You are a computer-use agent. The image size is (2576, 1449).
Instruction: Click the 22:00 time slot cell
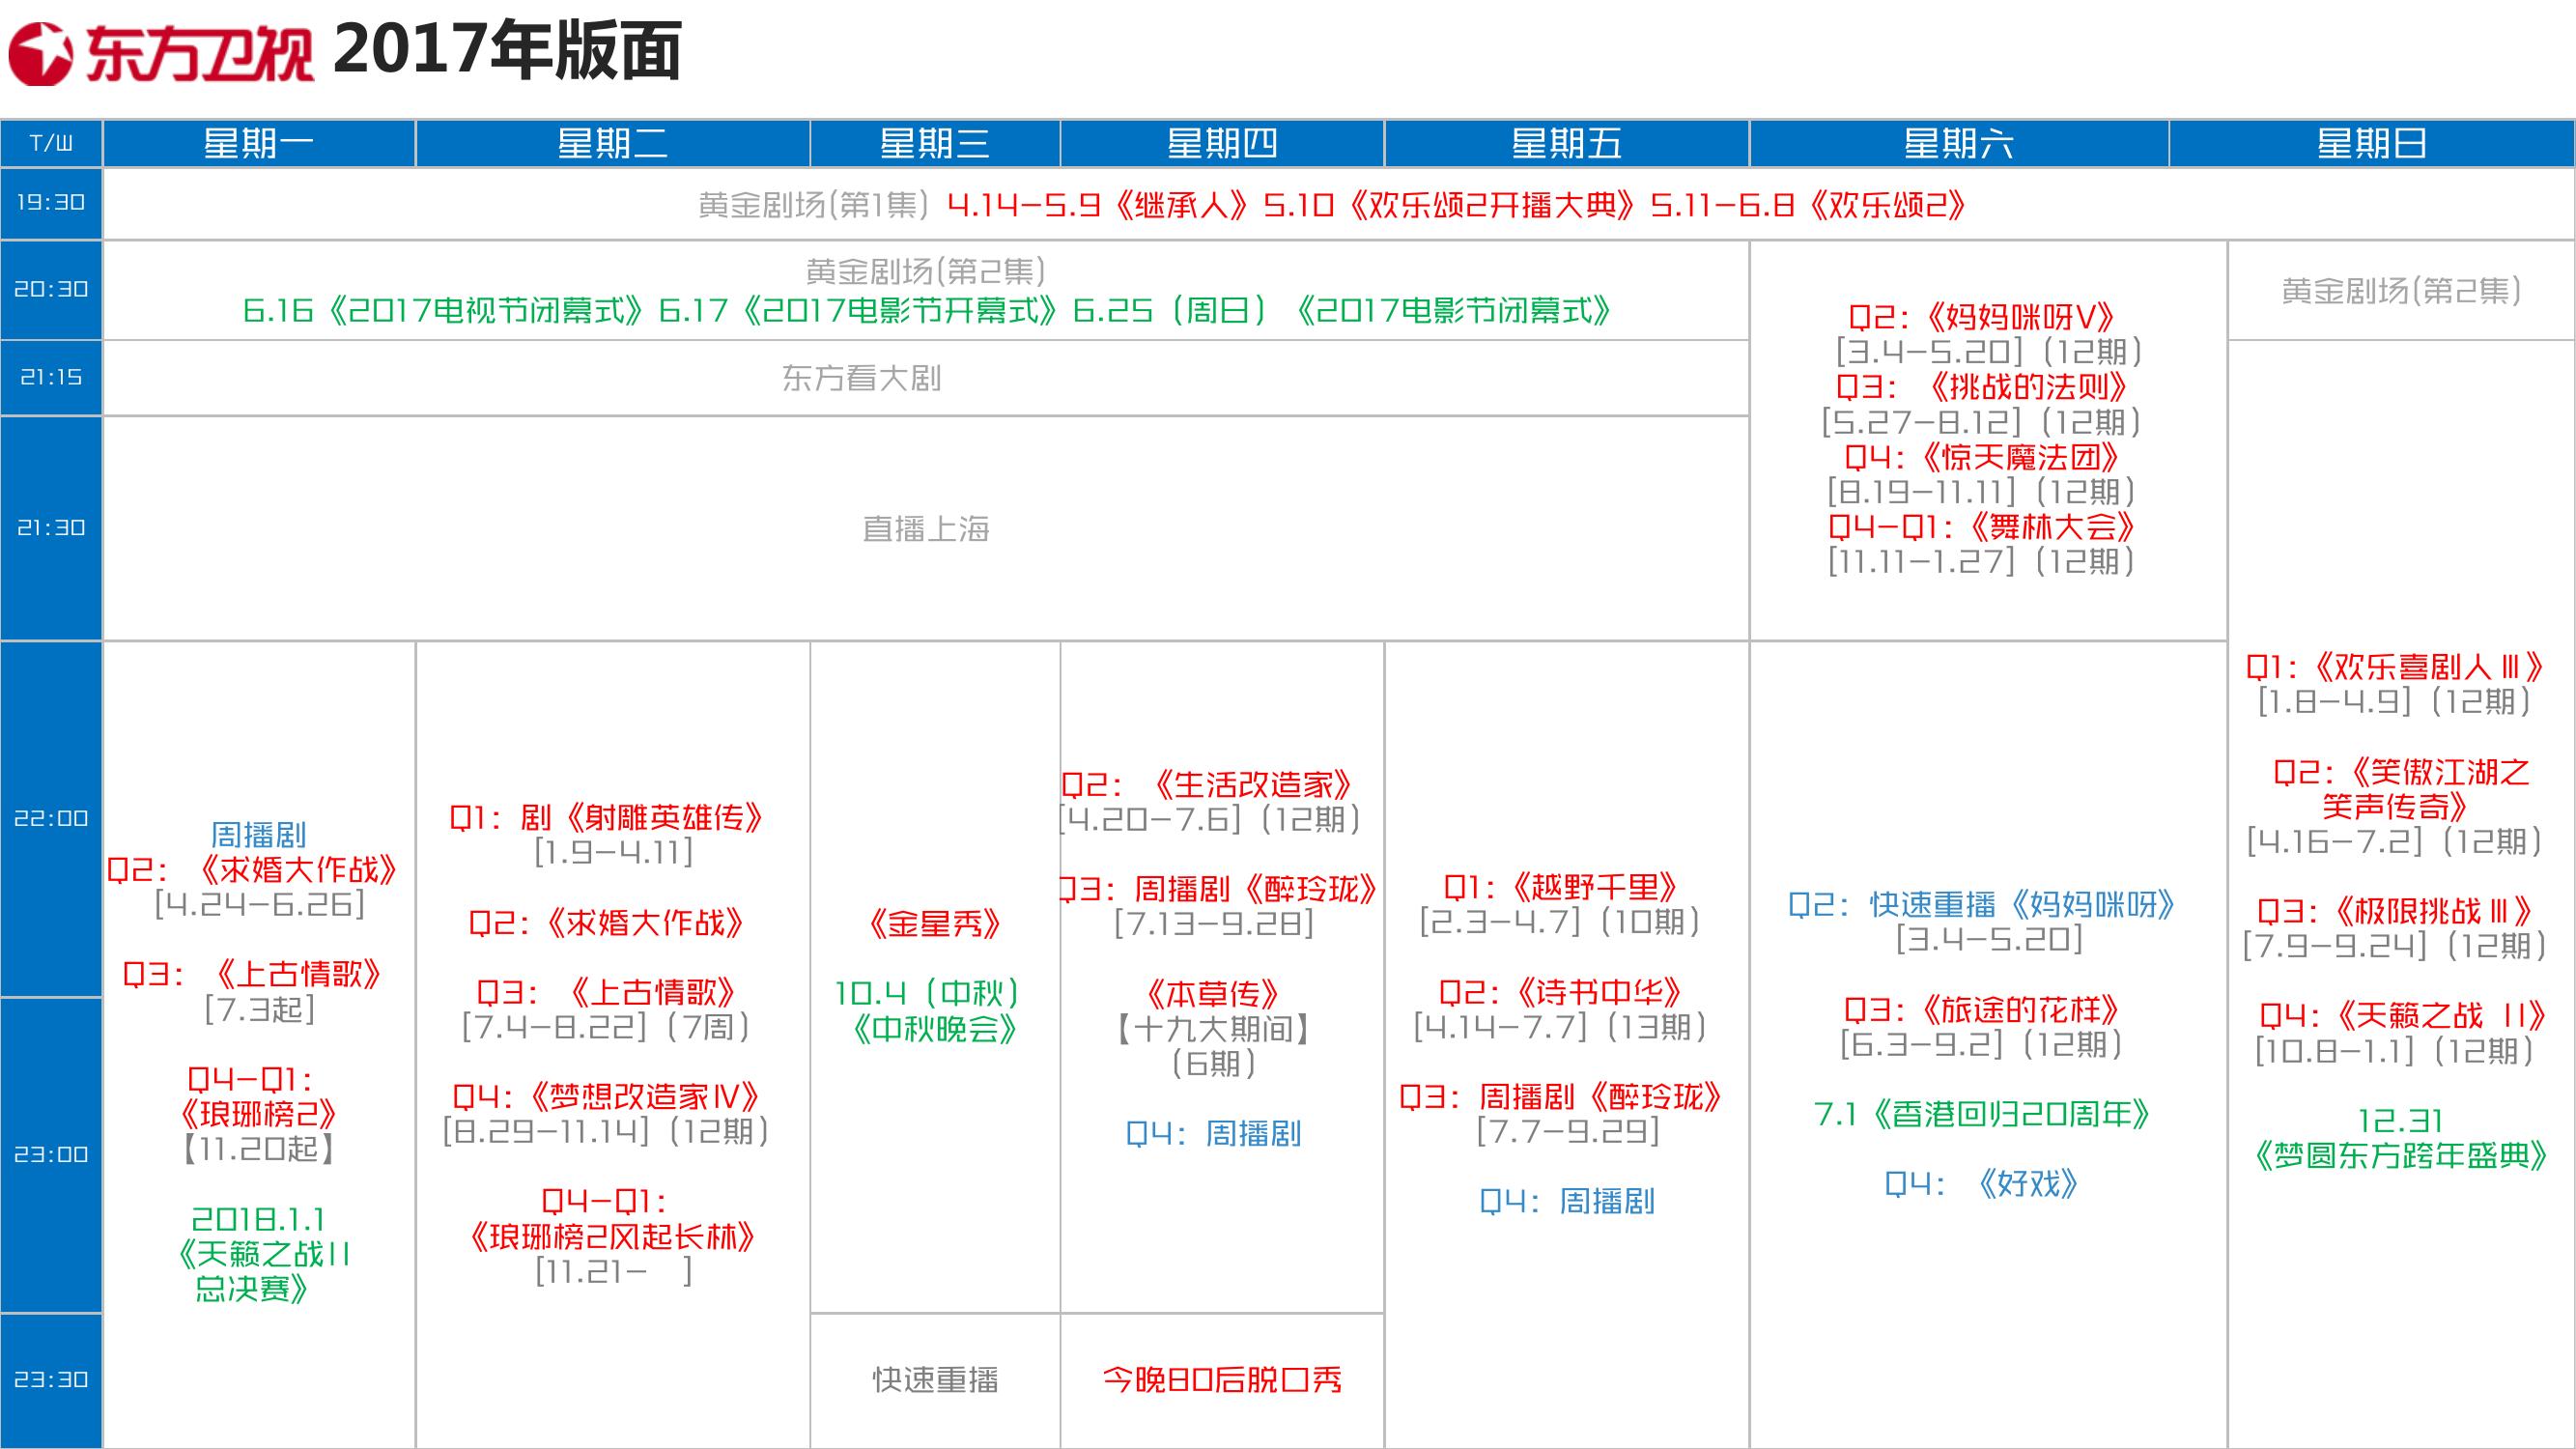pyautogui.click(x=51, y=818)
